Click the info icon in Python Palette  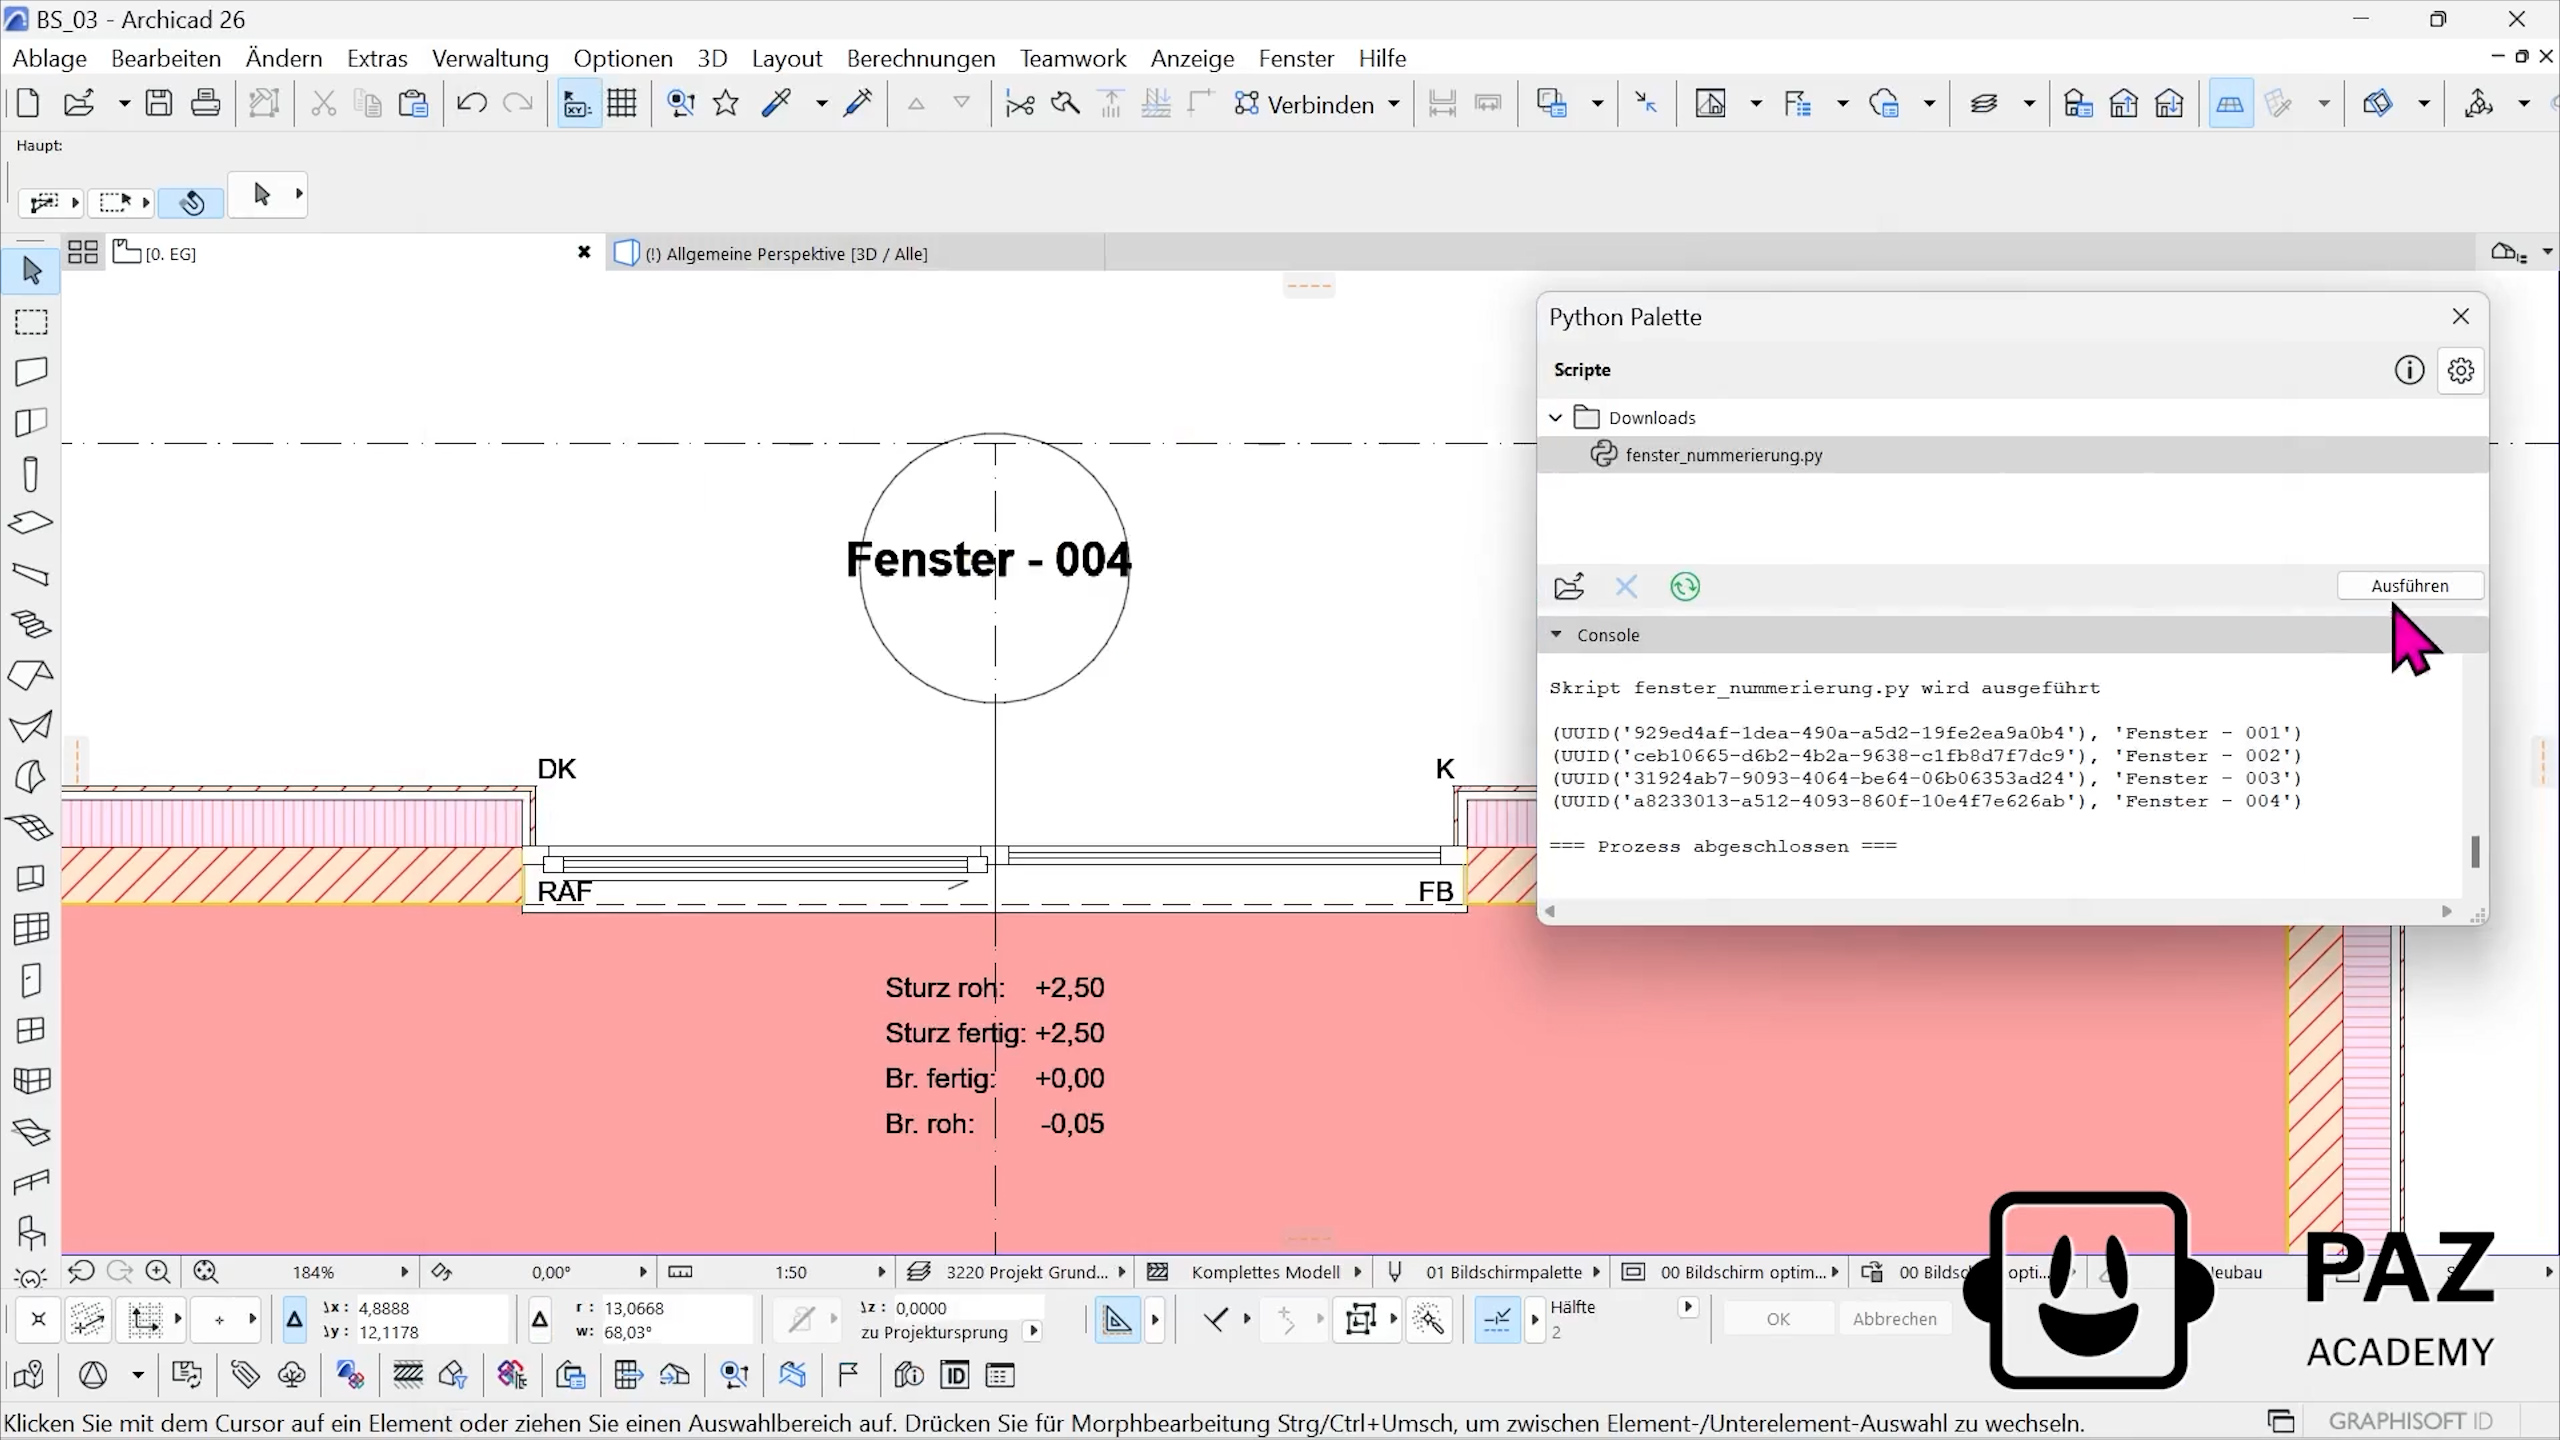click(x=2409, y=370)
